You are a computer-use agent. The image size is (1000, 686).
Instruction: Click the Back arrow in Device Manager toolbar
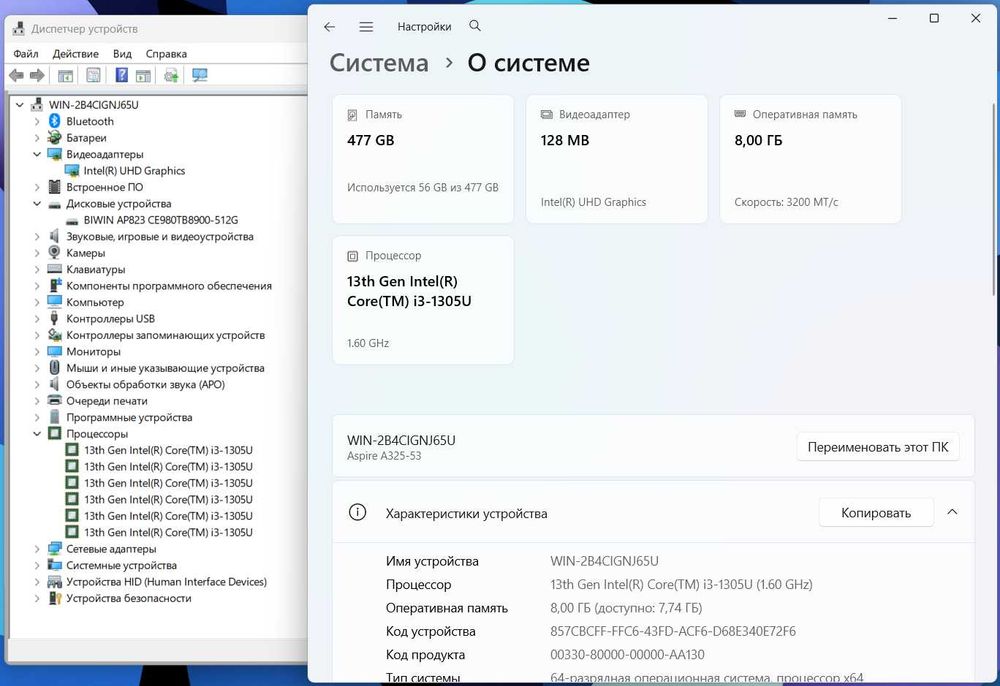(16, 76)
